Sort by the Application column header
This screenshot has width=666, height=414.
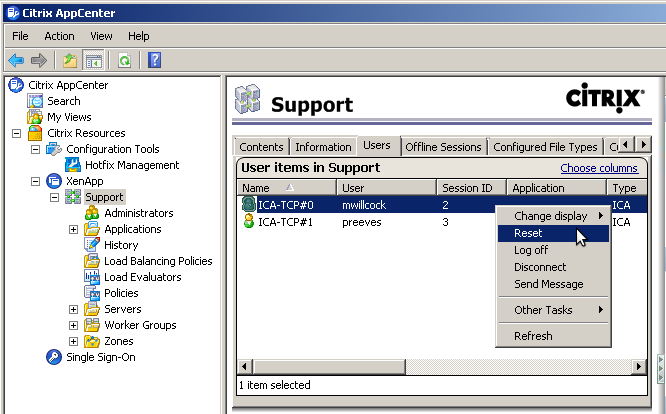(x=556, y=188)
